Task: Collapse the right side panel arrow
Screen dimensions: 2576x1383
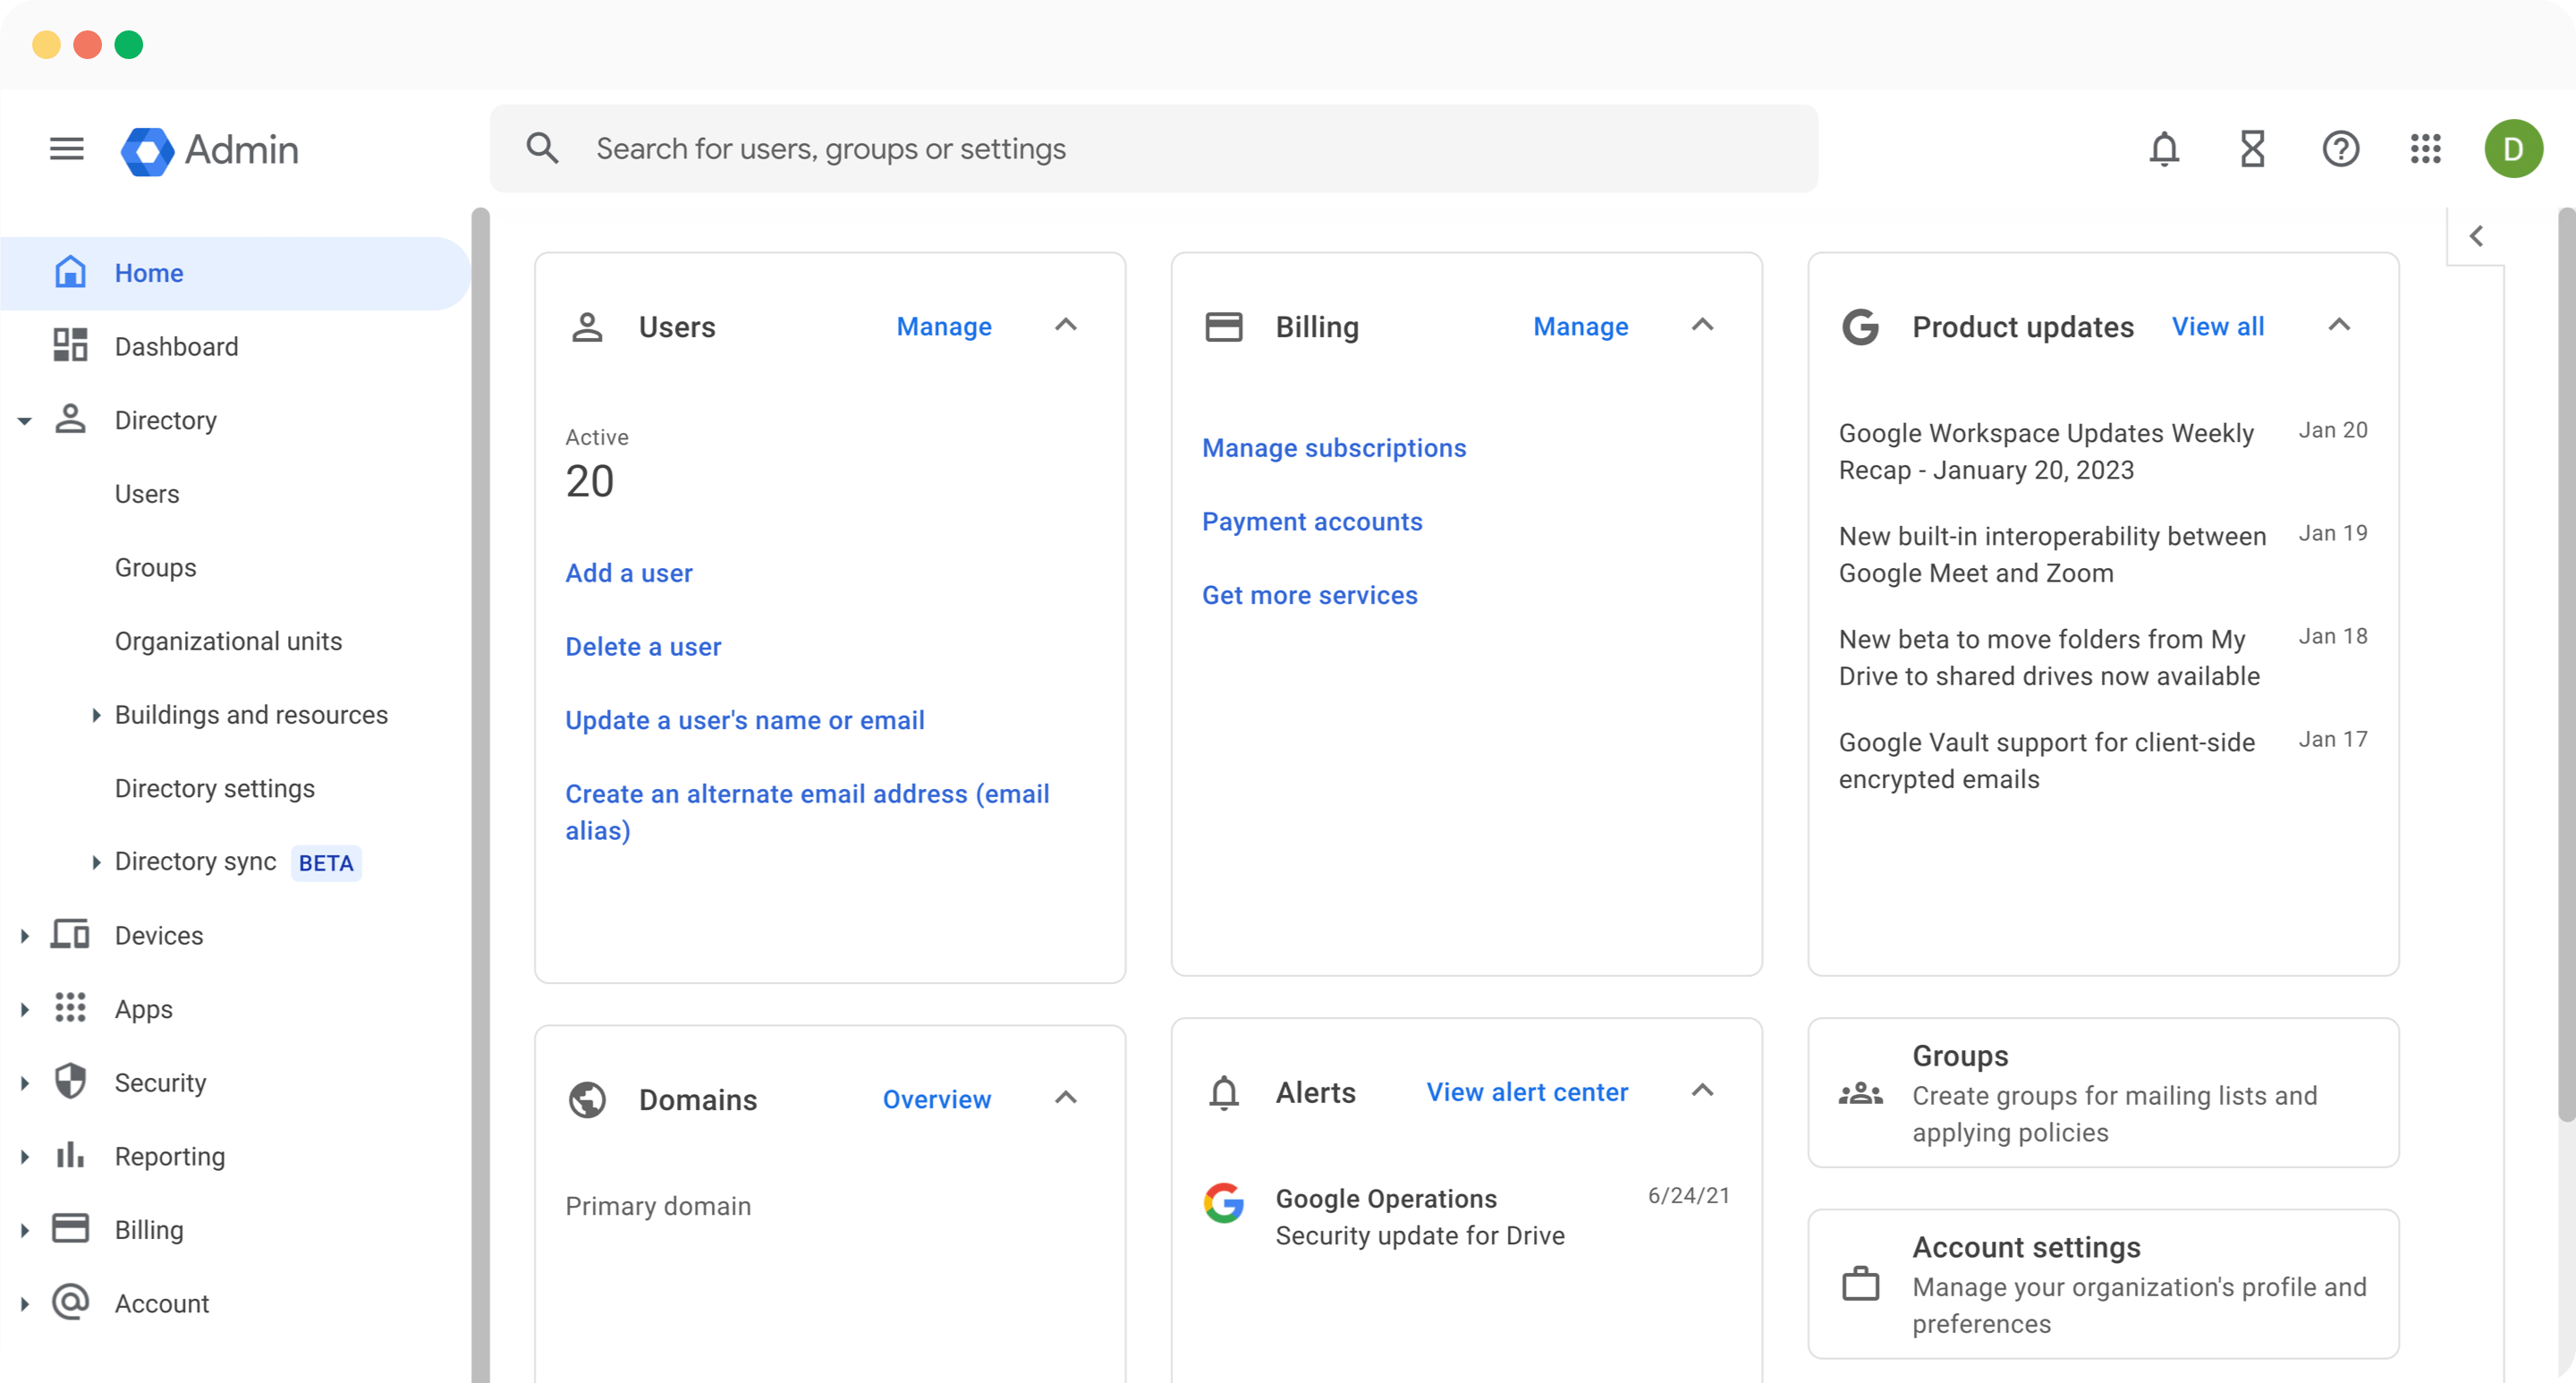Action: pyautogui.click(x=2476, y=236)
